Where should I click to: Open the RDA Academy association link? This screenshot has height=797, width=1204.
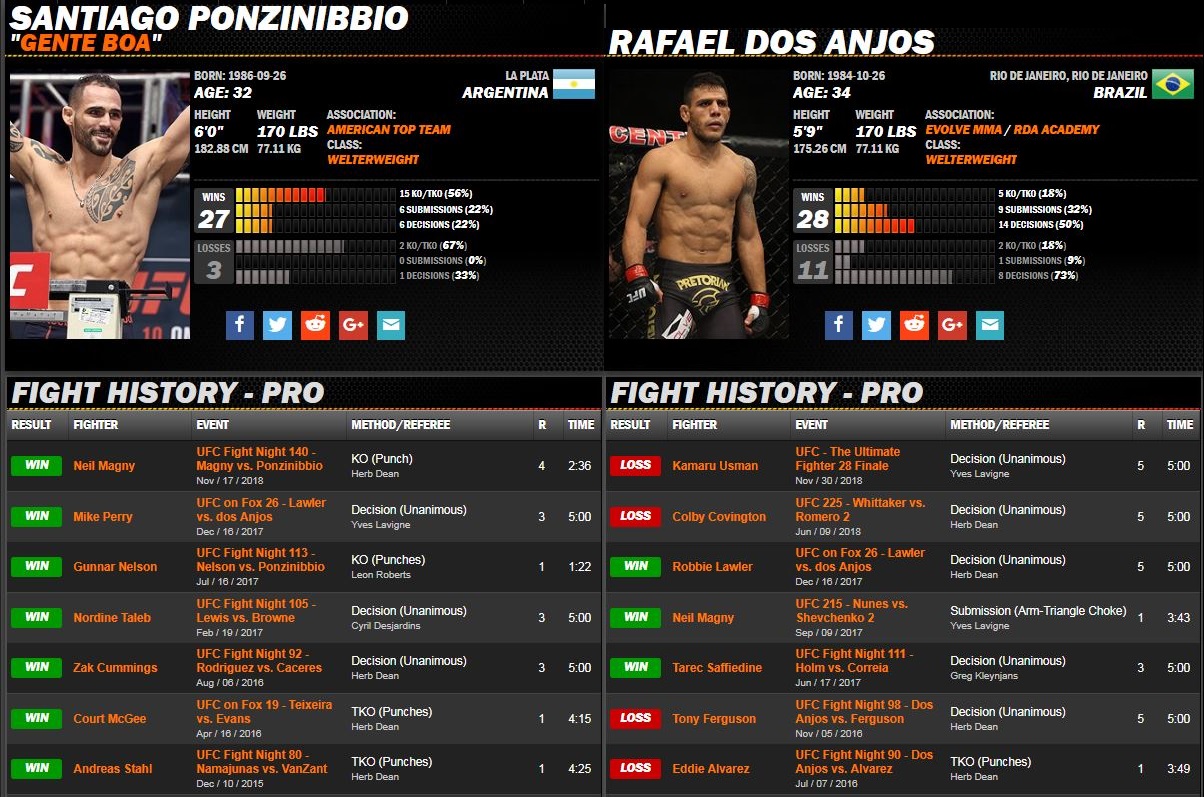pyautogui.click(x=1055, y=130)
